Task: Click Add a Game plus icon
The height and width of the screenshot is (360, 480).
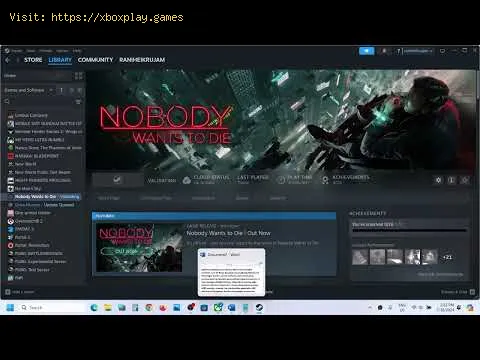Action: click(8, 292)
